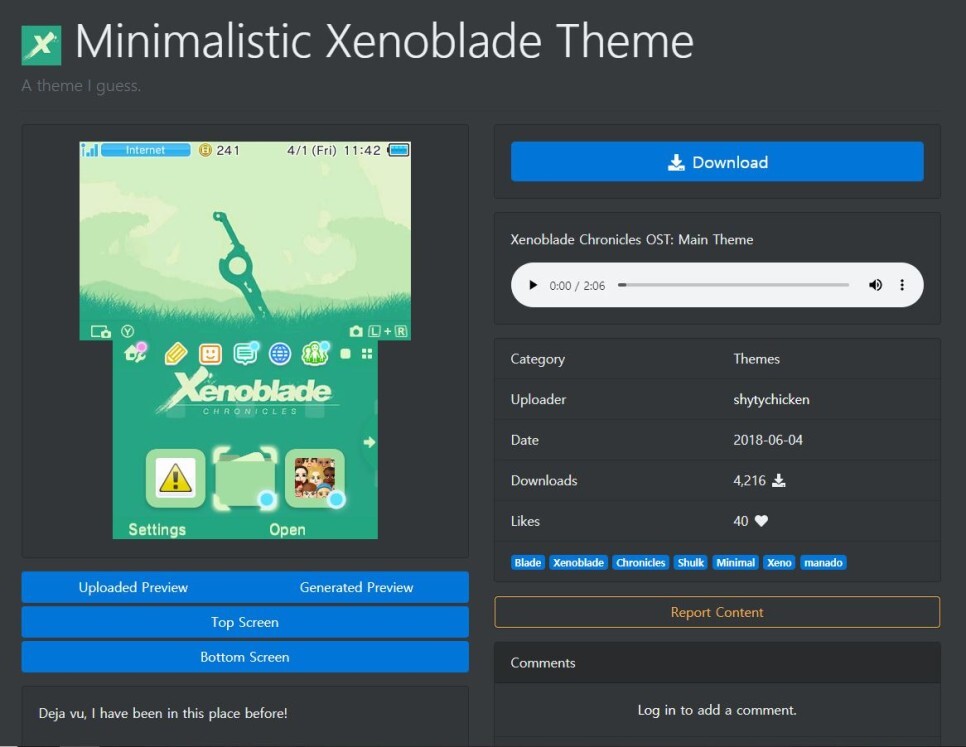This screenshot has width=966, height=747.
Task: Click the audio progress slider track
Action: coord(733,285)
